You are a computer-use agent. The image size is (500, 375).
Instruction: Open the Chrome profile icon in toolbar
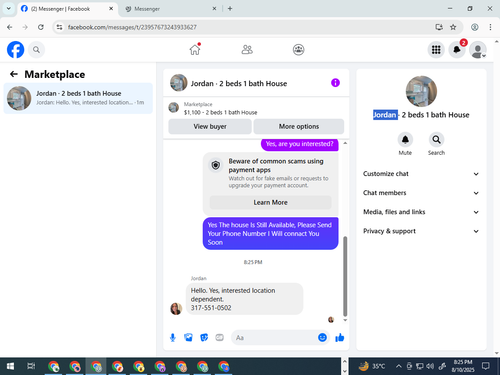tap(475, 27)
